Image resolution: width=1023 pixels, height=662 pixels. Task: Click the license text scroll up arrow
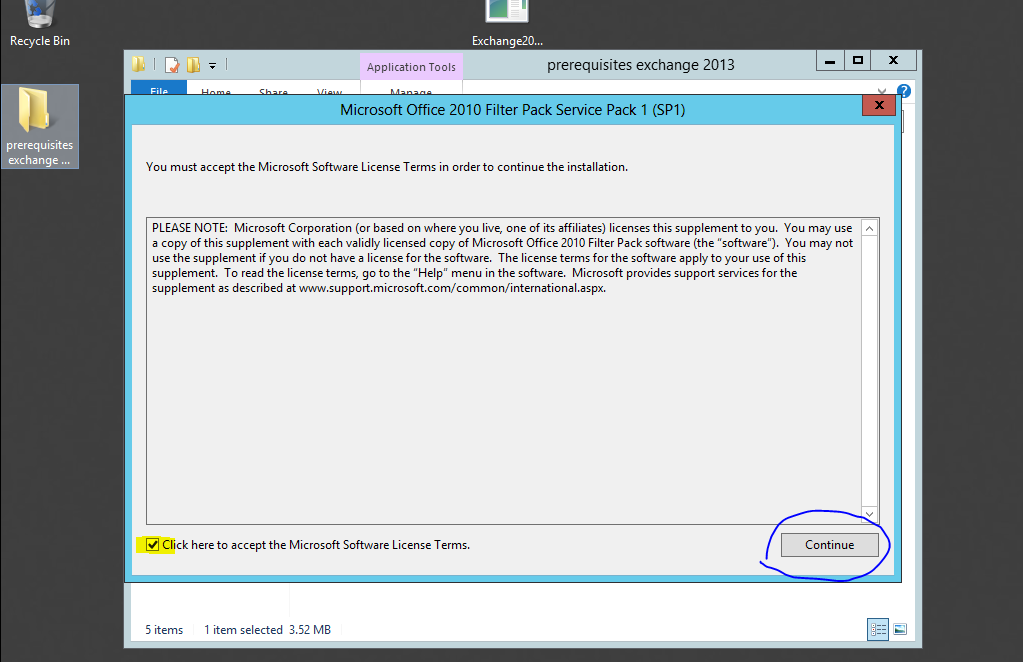click(x=869, y=228)
